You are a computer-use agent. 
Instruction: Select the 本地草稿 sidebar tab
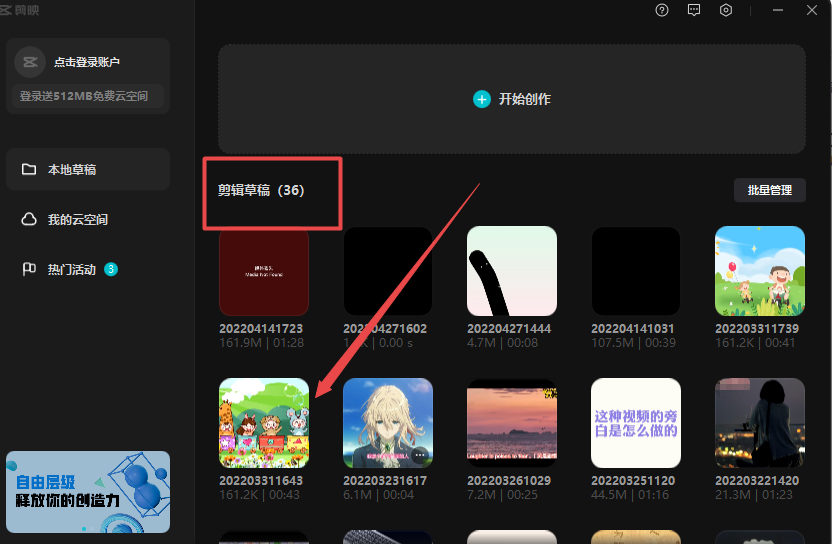(x=88, y=169)
